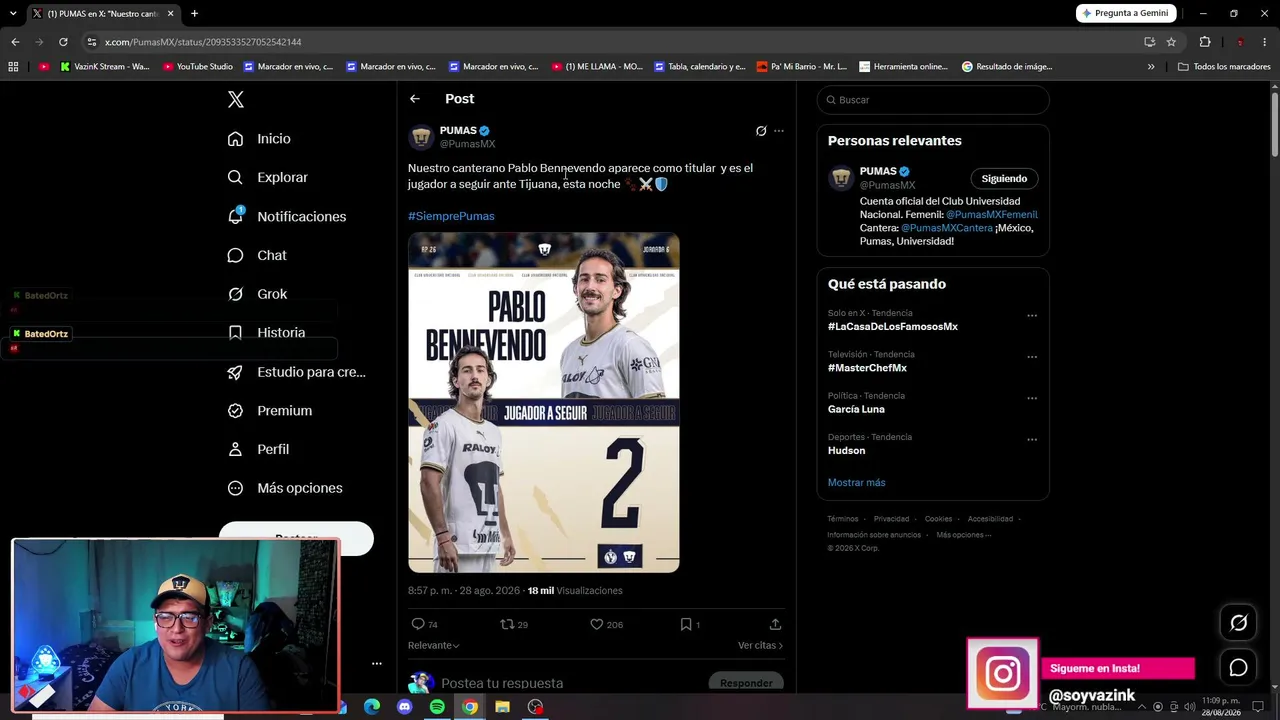The image size is (1280, 720).
Task: Open the YouTube Studio bookmark
Action: pyautogui.click(x=197, y=67)
